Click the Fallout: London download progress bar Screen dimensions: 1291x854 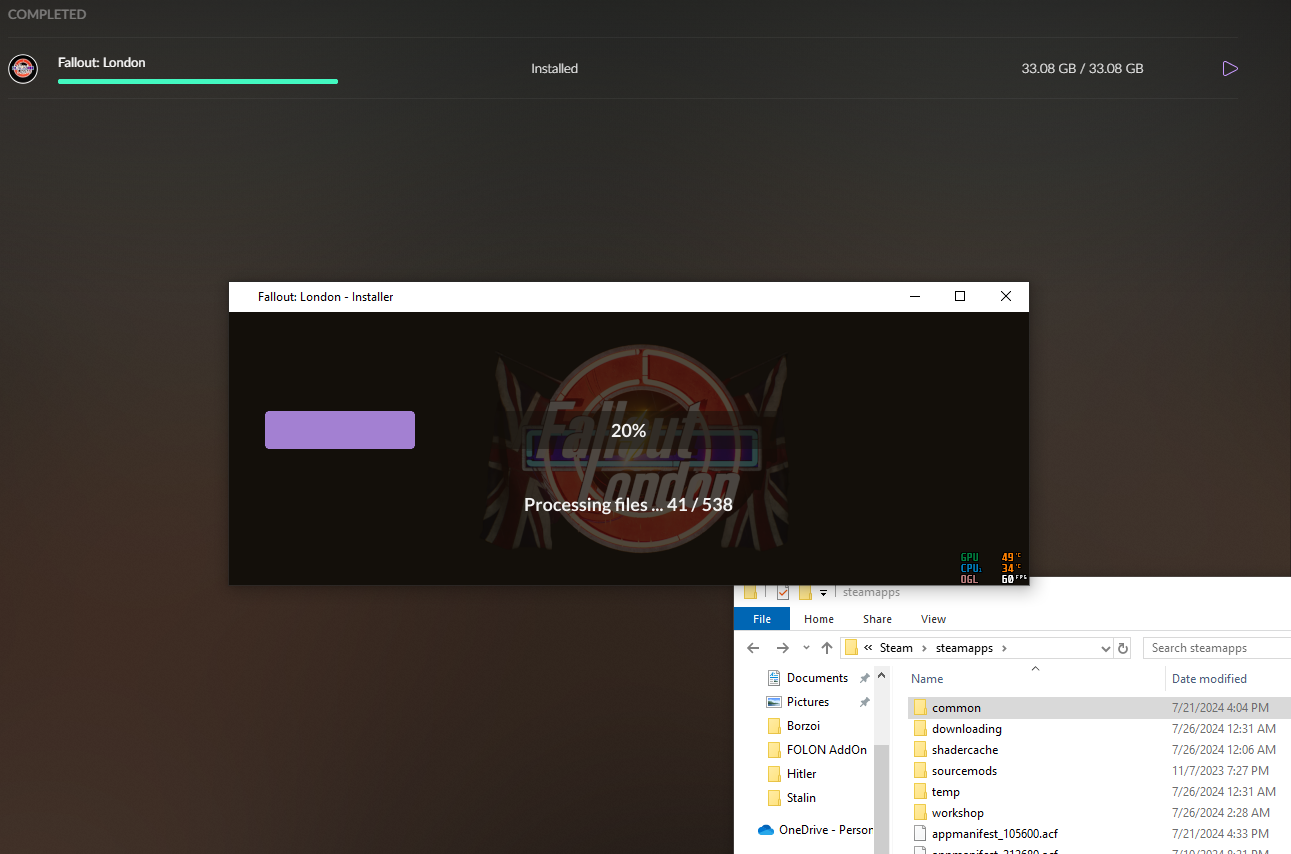tap(198, 81)
